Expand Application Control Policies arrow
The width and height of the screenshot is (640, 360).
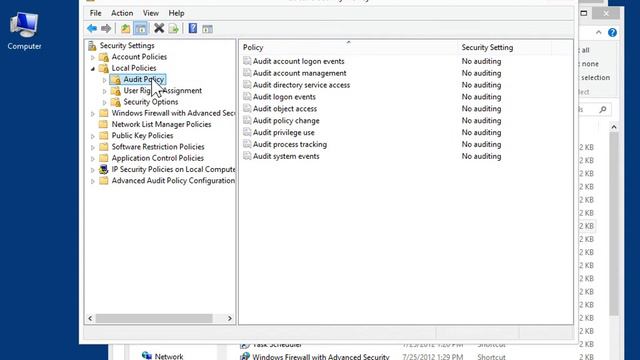pyautogui.click(x=93, y=159)
